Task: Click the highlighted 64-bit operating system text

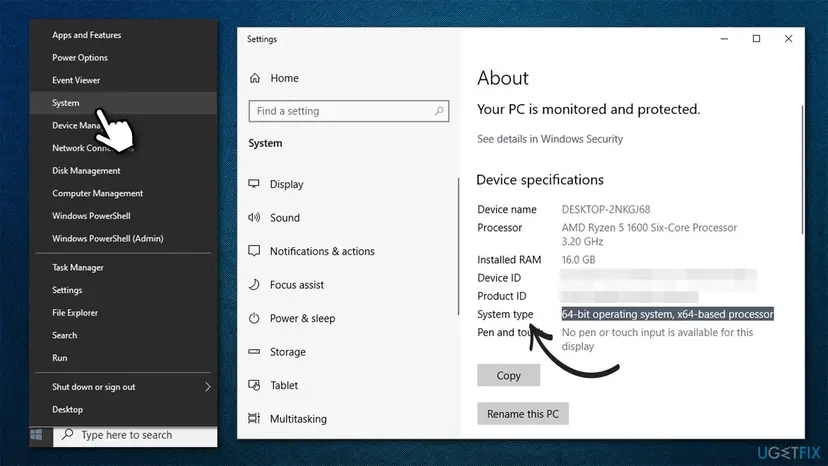Action: (667, 314)
